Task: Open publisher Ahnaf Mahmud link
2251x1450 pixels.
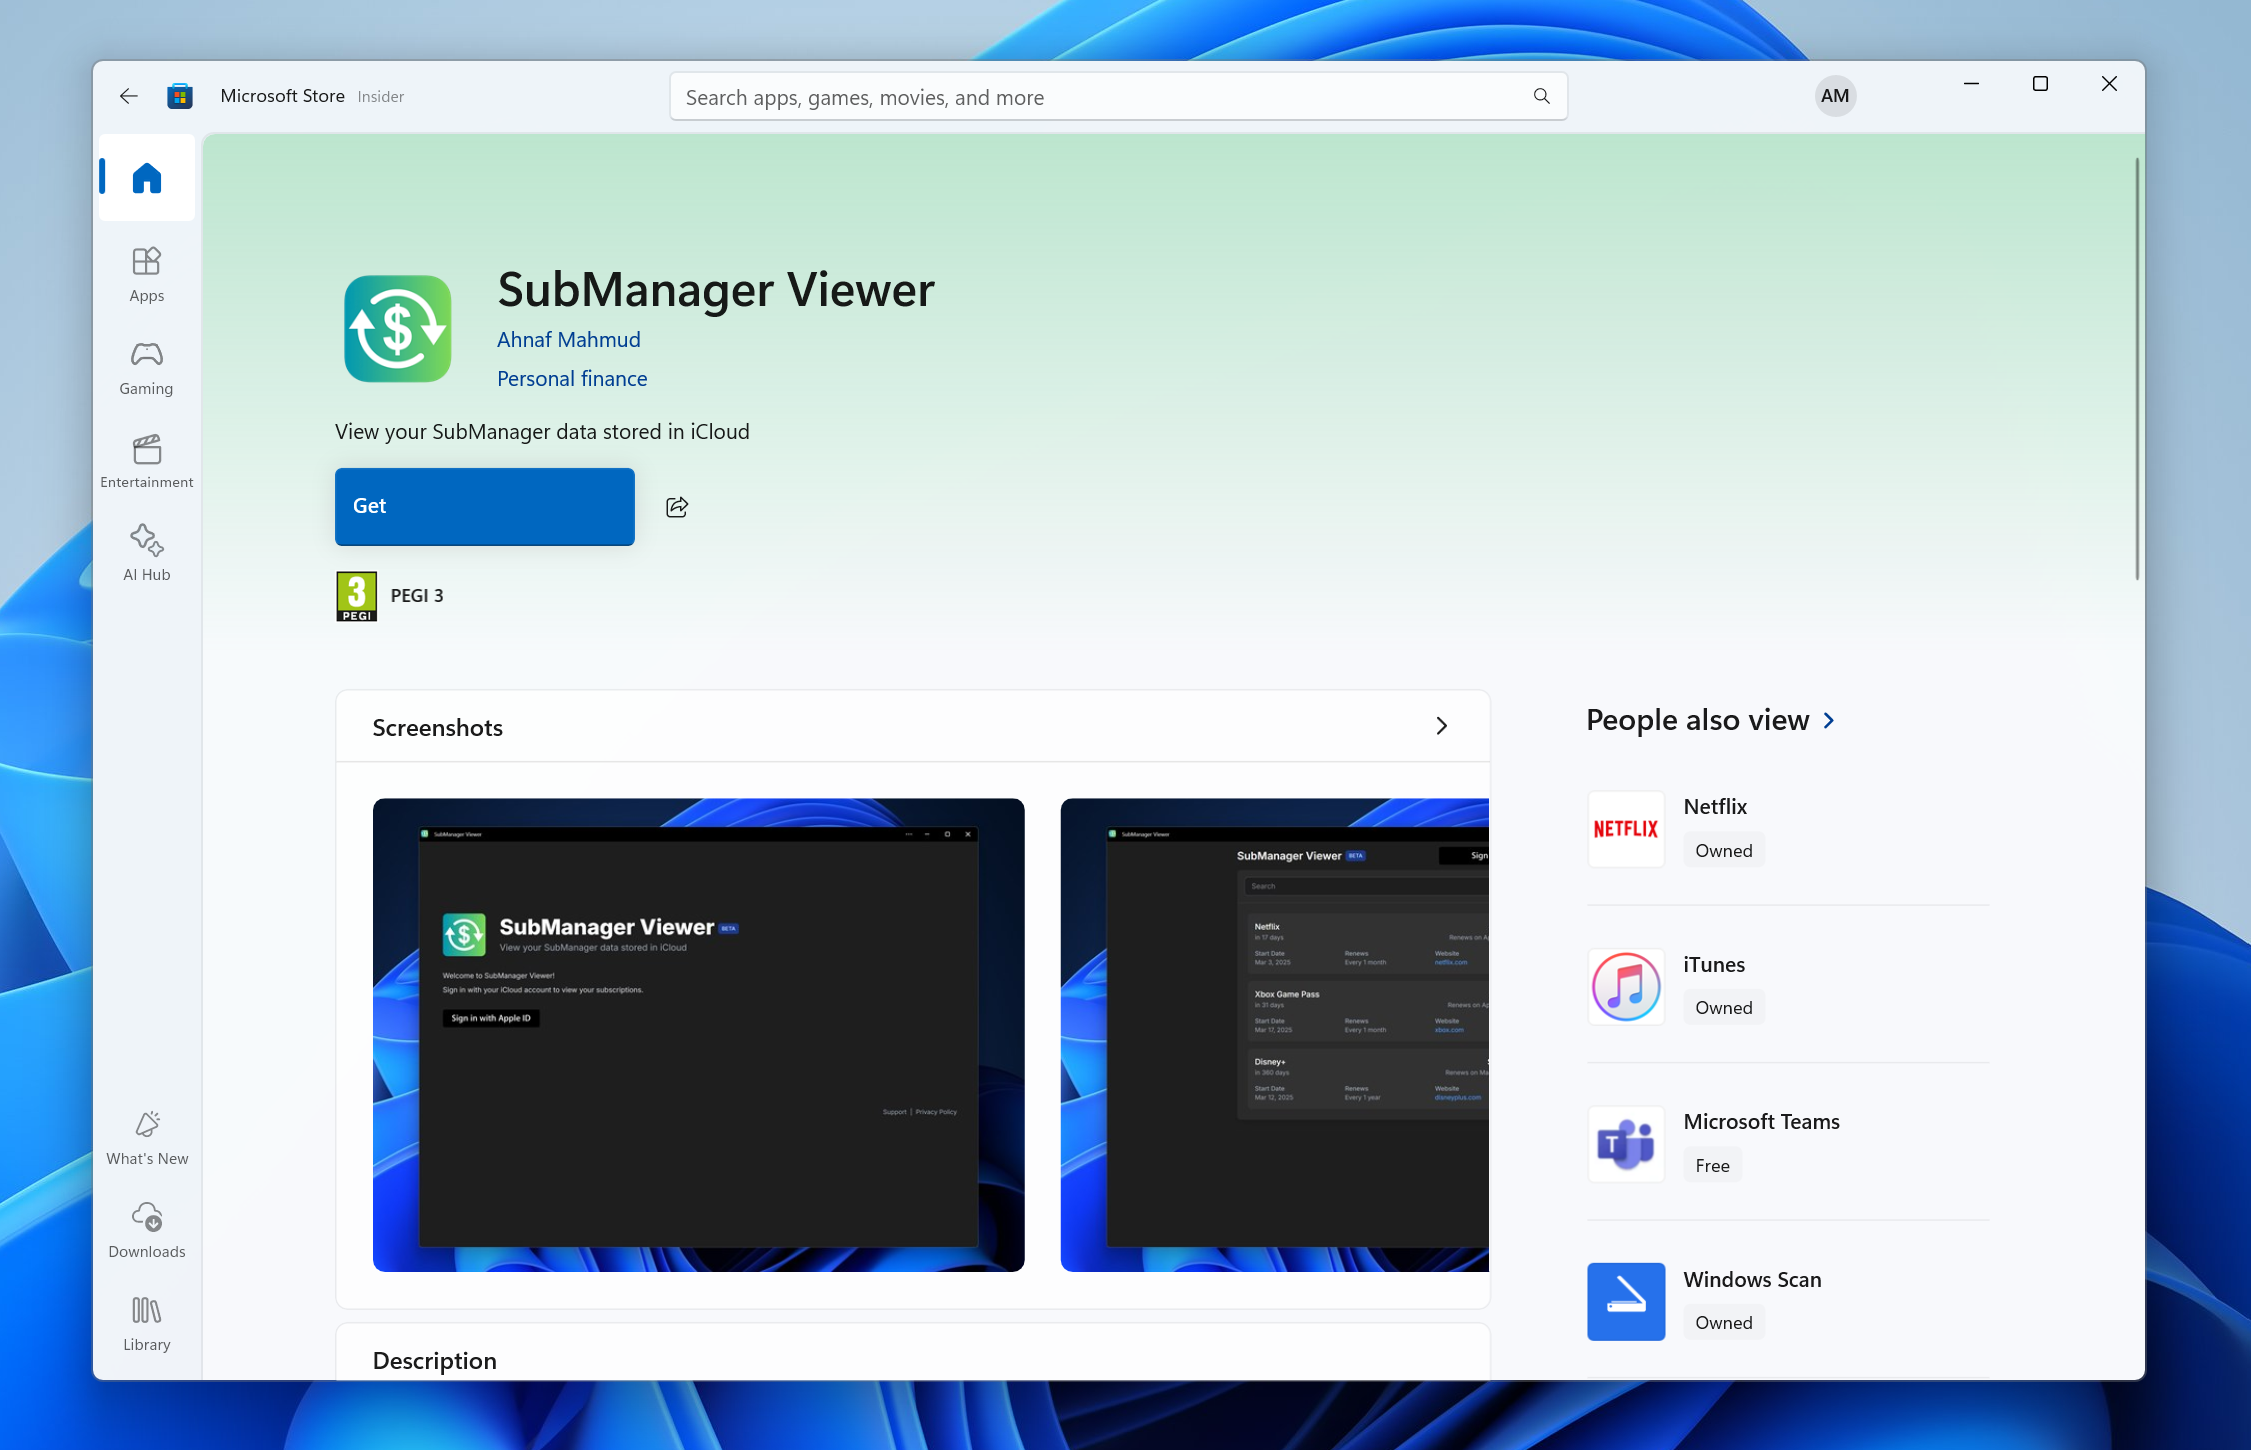Action: (x=569, y=340)
